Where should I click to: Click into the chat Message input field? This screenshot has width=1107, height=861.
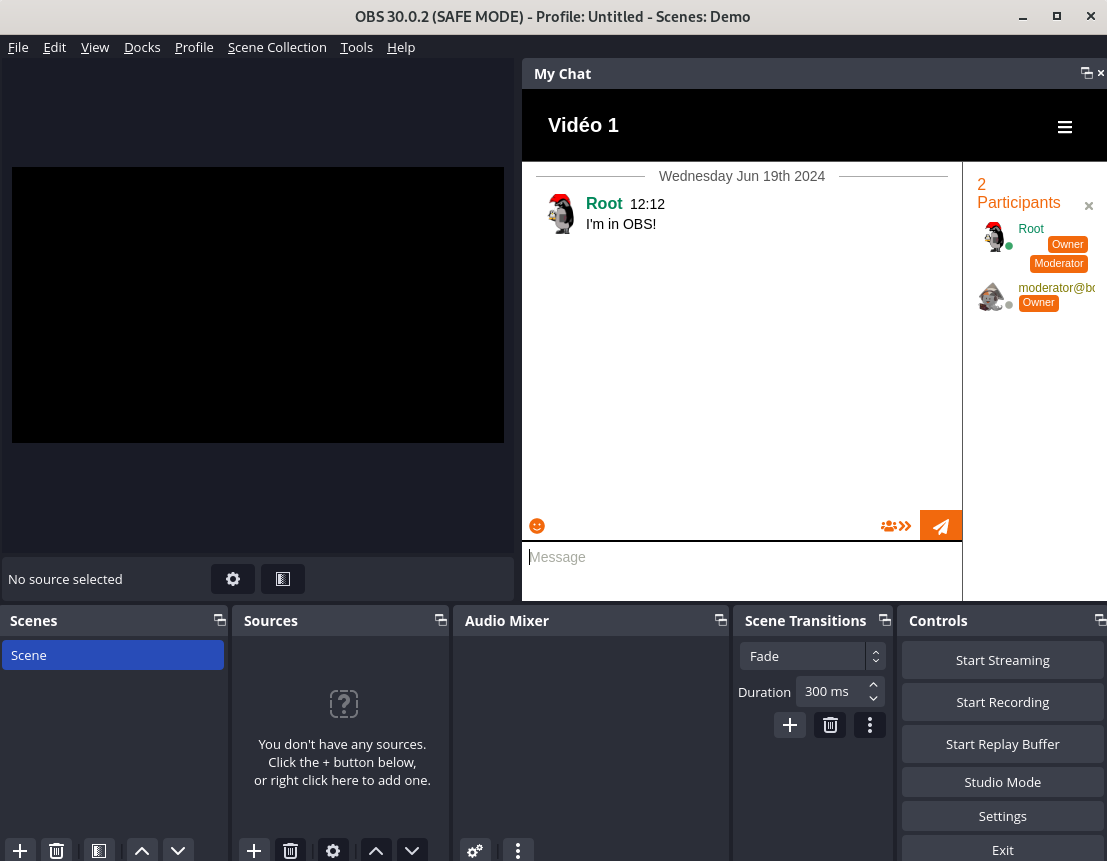tap(740, 558)
